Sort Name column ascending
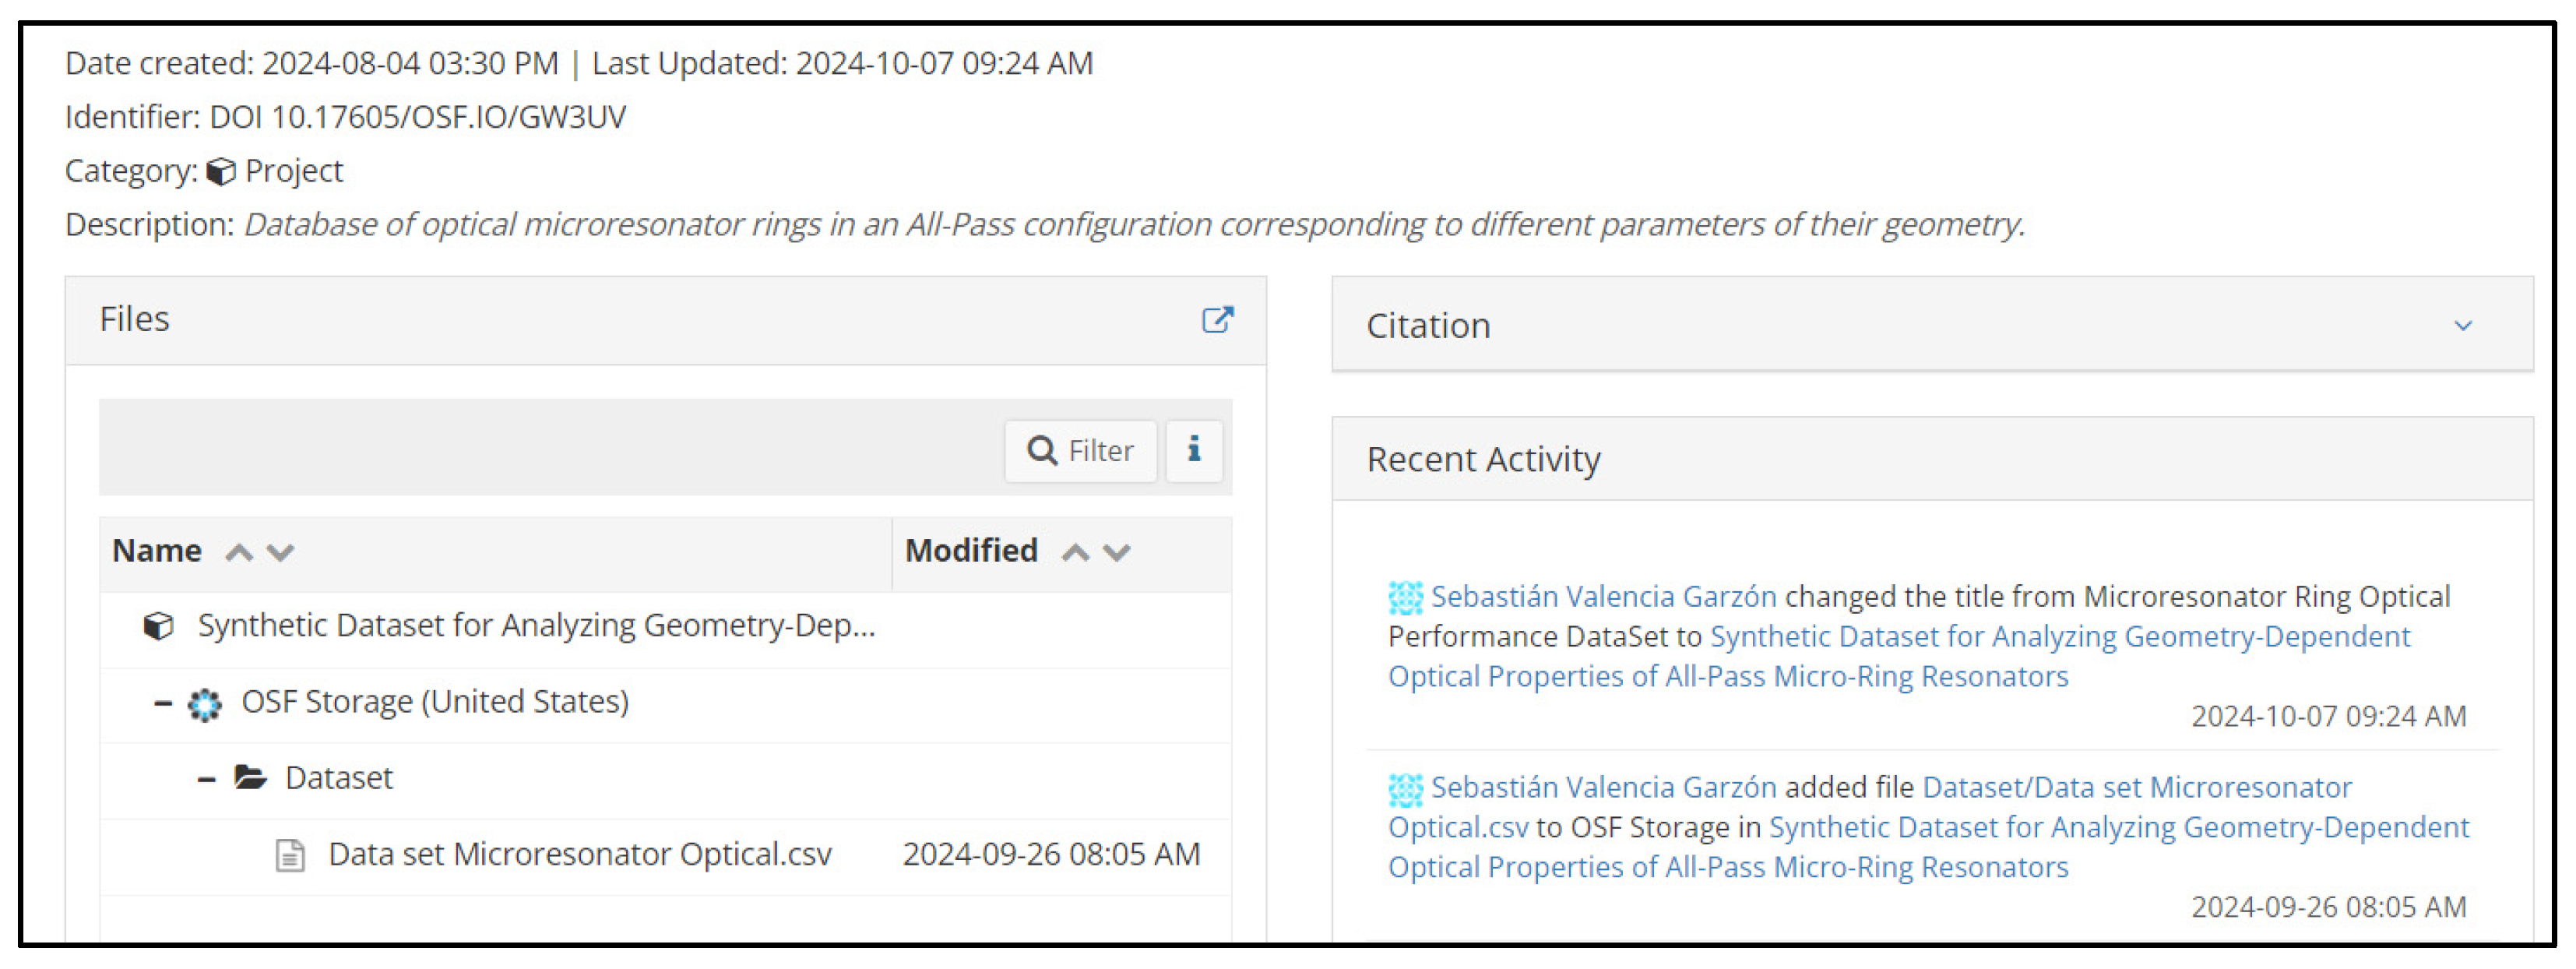Screen dimensions: 2576x969 coord(239,553)
